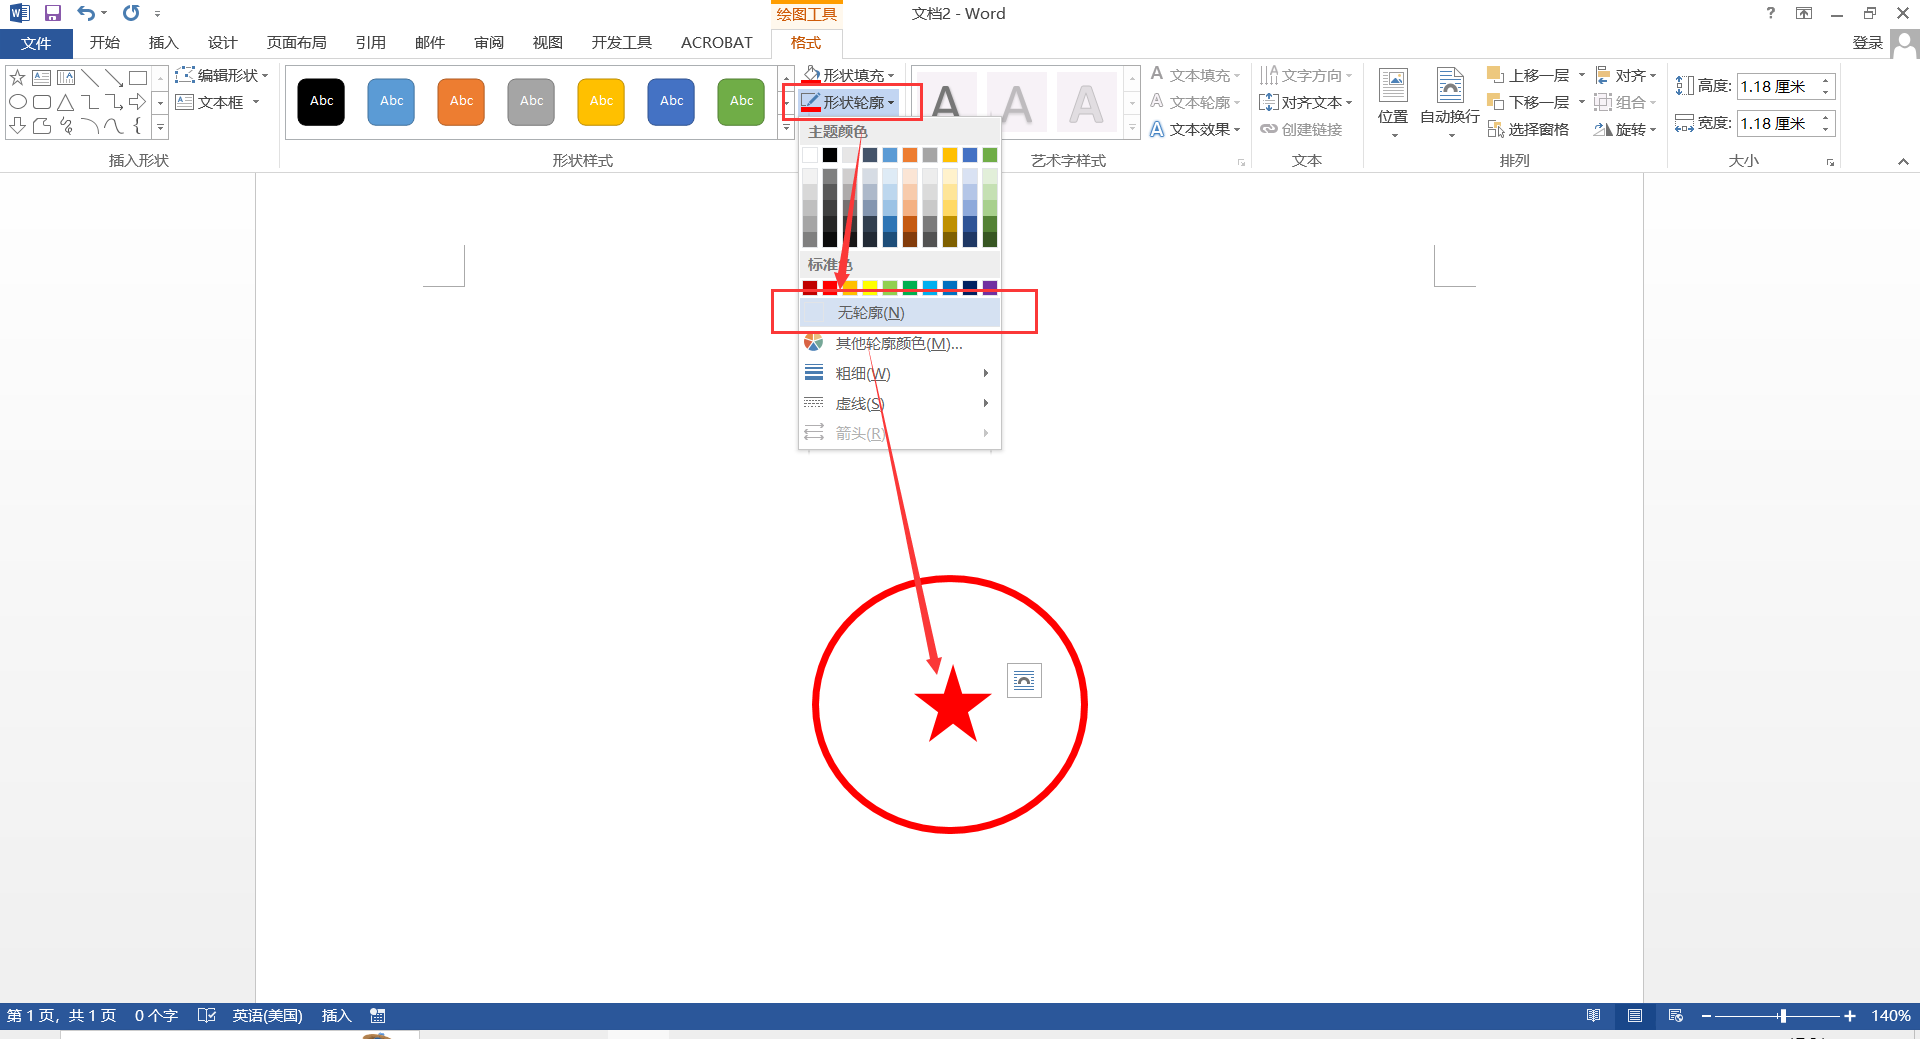Image resolution: width=1920 pixels, height=1039 pixels.
Task: Pick the purple standard color swatch
Action: coord(990,288)
